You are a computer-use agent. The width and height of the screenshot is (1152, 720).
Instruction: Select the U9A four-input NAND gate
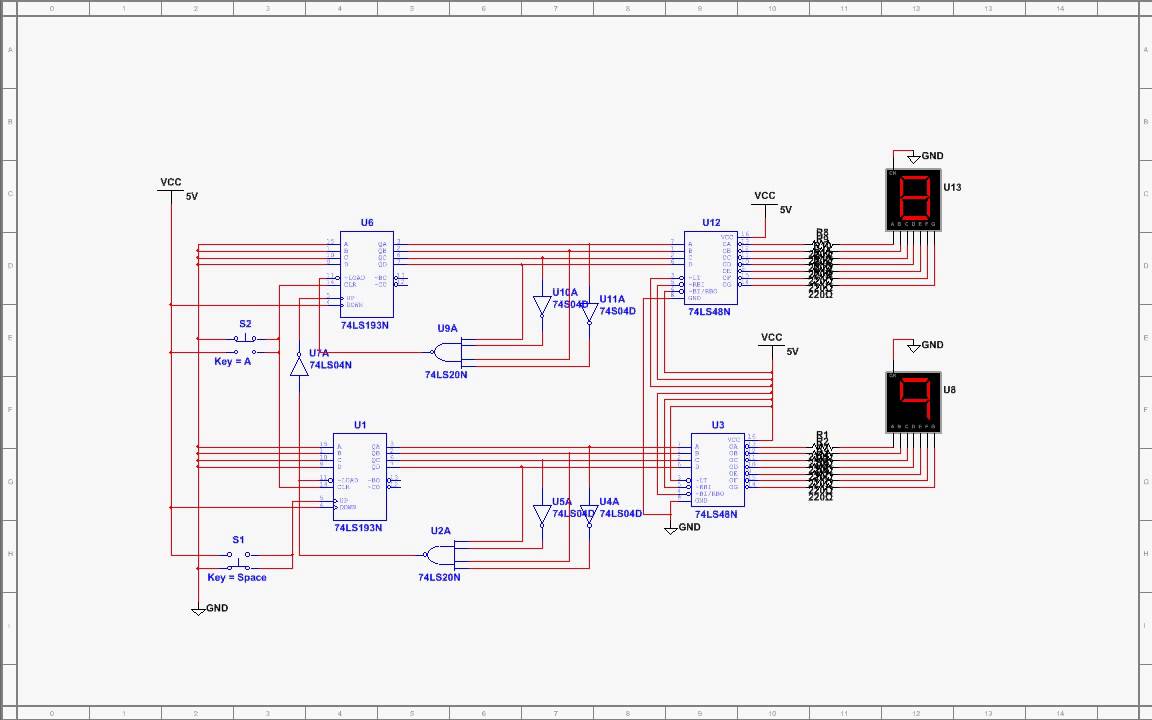pyautogui.click(x=447, y=353)
